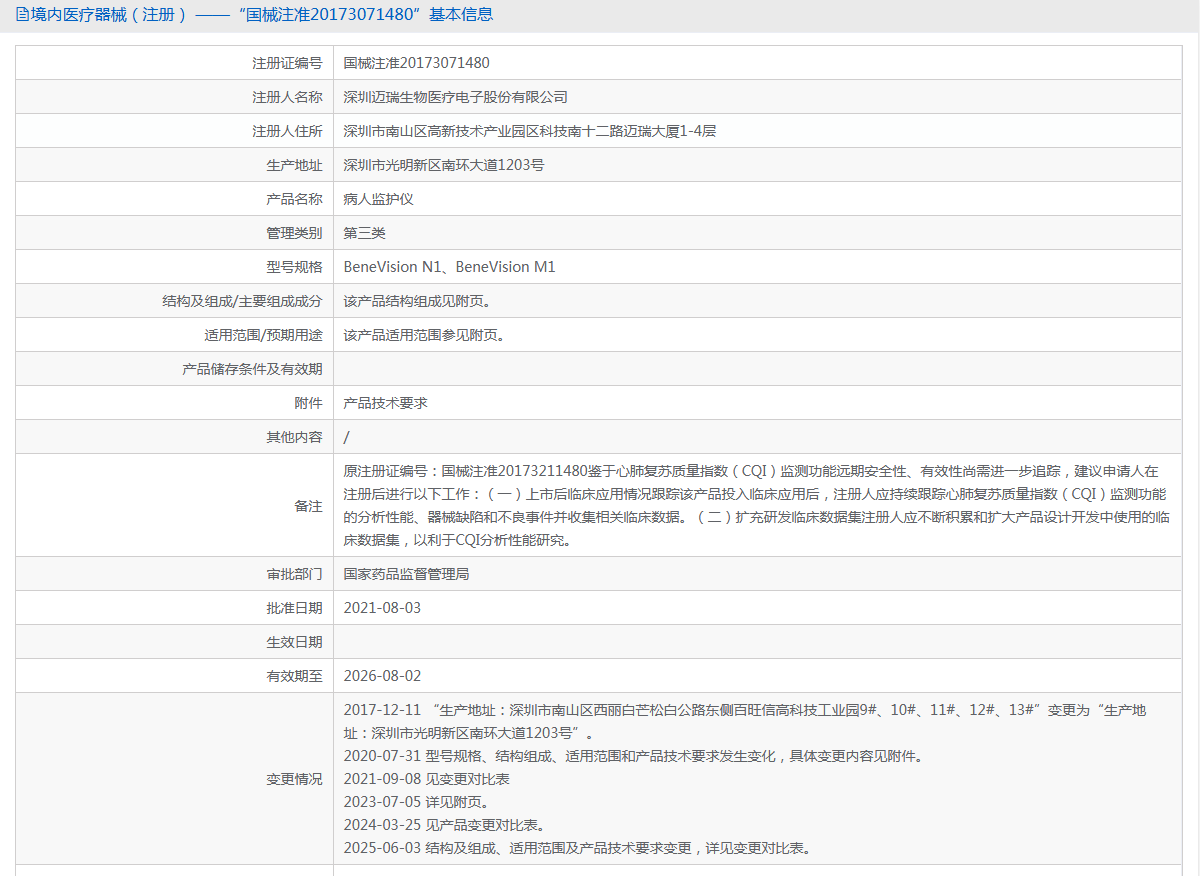
Task: Select 深圳迈瑞生物医疗电子股份有限公司 company name
Action: (456, 97)
